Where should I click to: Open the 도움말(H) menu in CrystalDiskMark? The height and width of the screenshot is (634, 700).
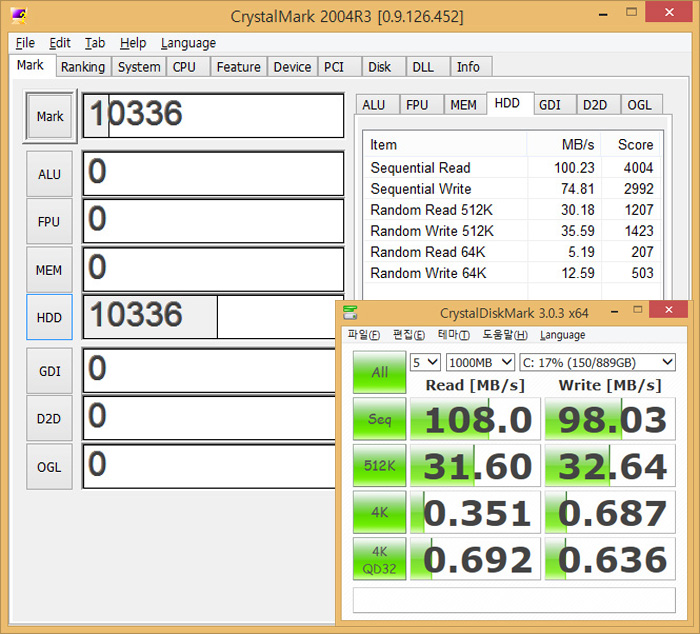tap(505, 334)
